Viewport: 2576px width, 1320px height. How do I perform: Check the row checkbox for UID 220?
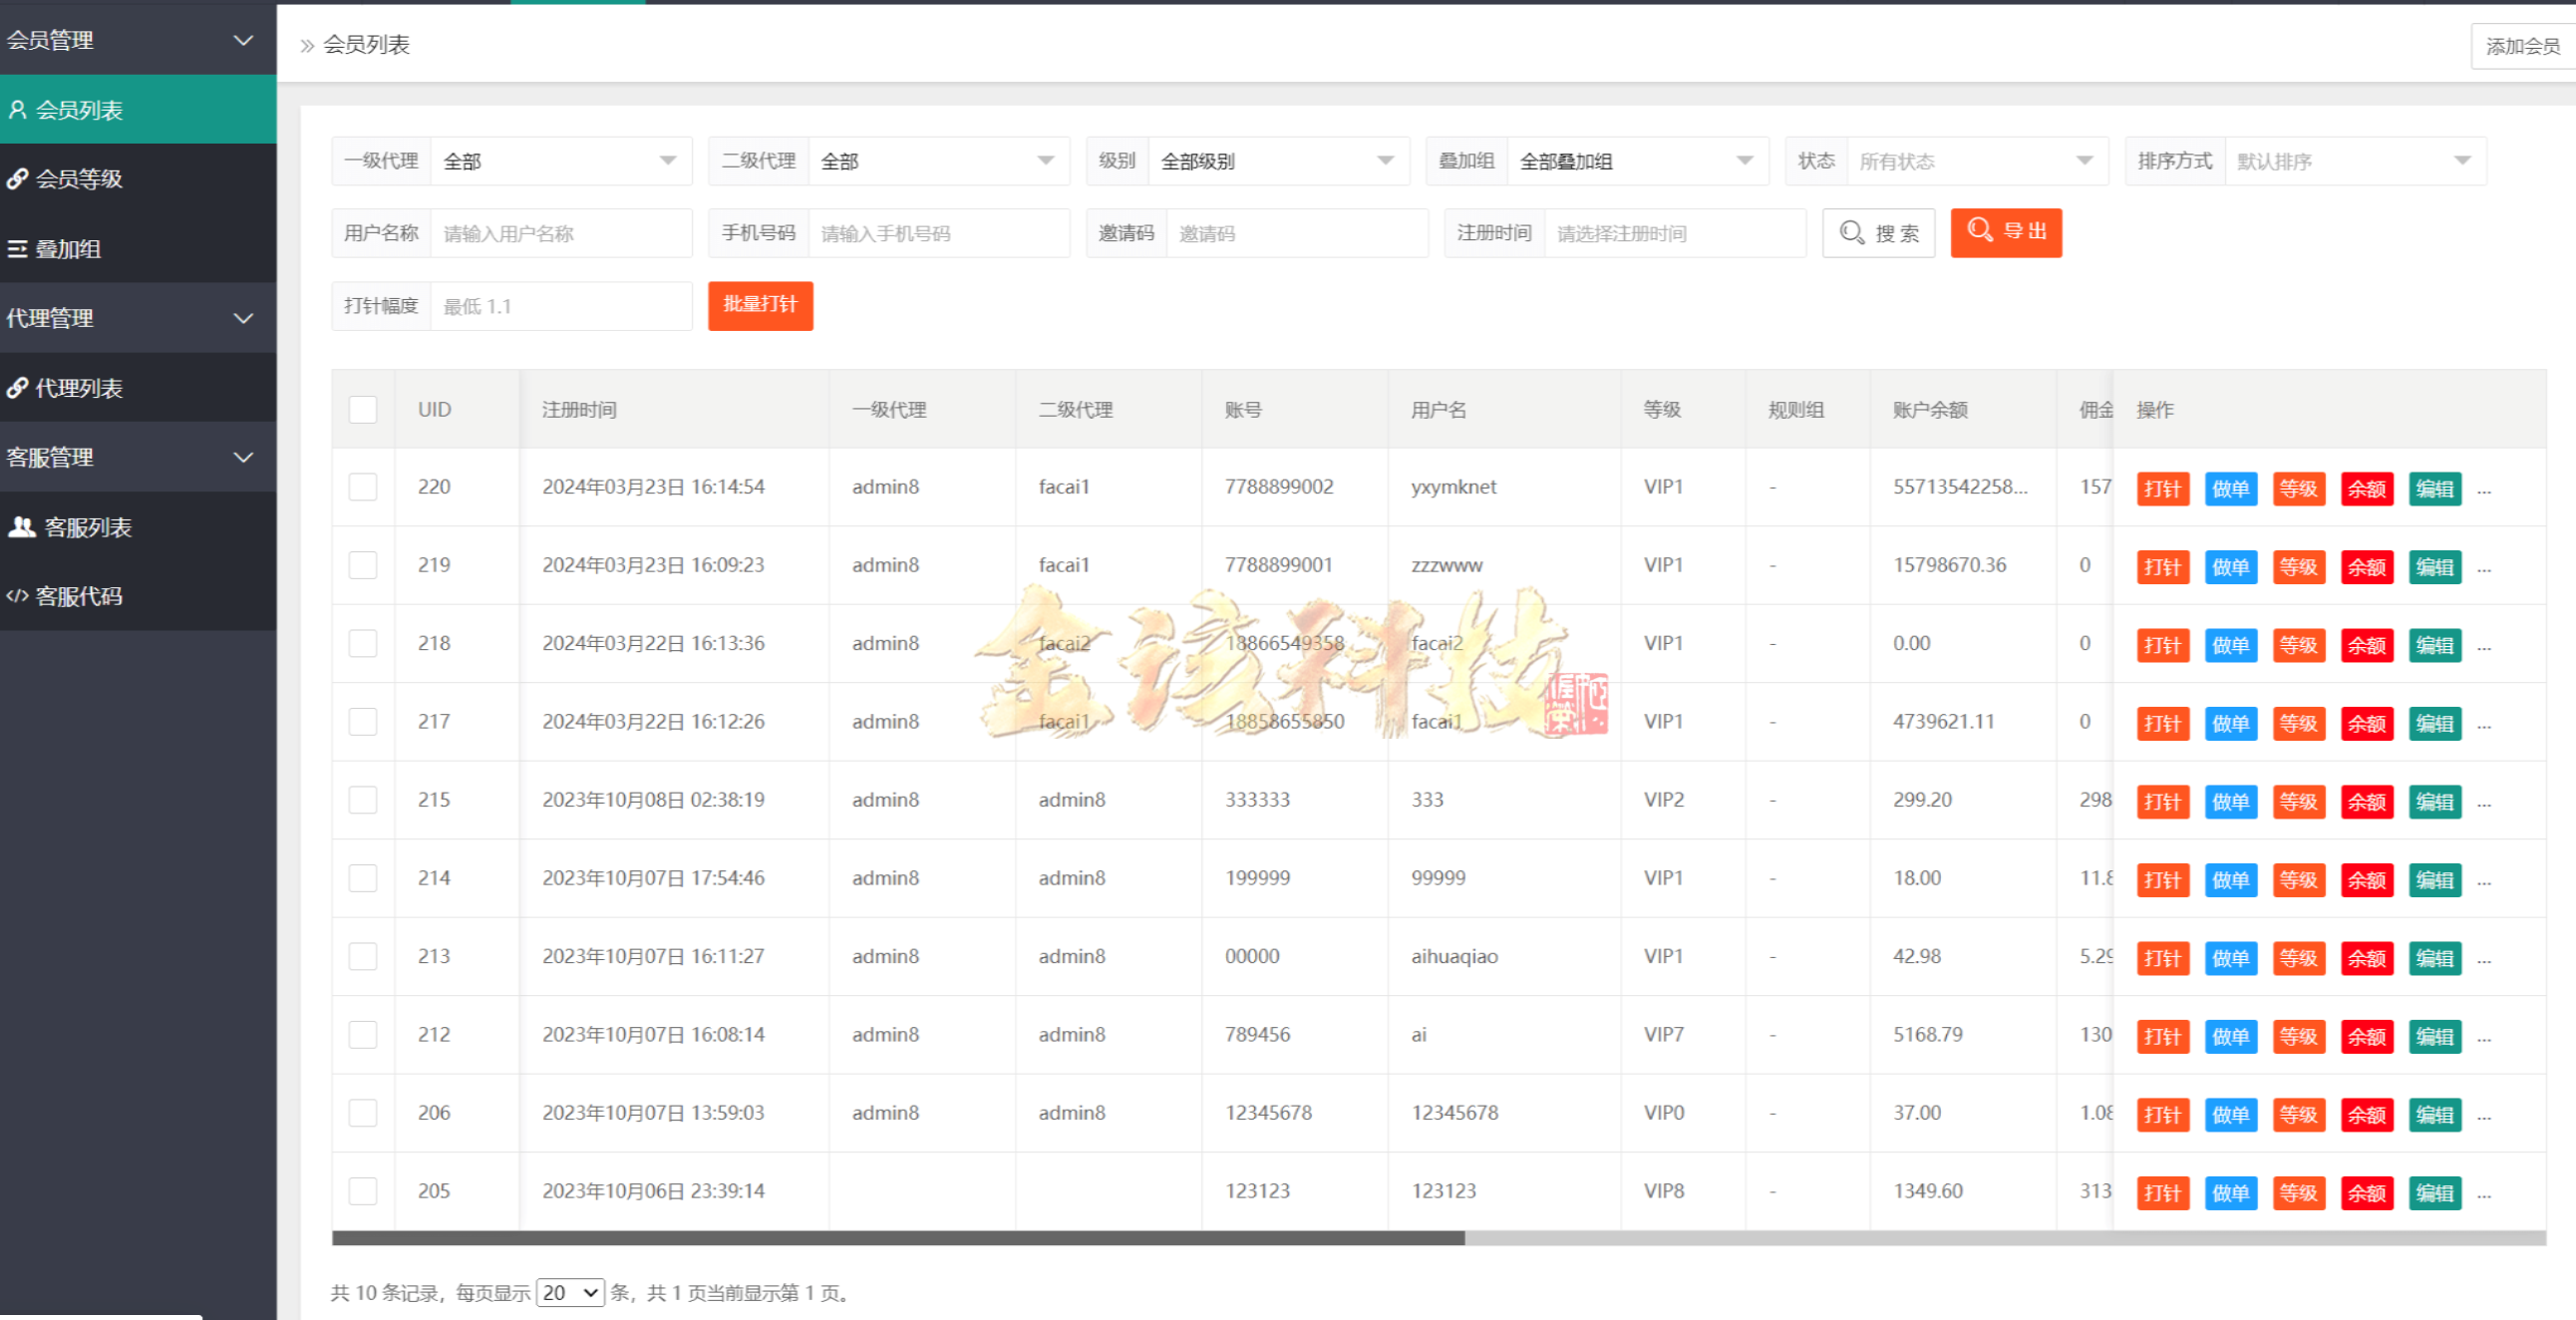click(362, 487)
